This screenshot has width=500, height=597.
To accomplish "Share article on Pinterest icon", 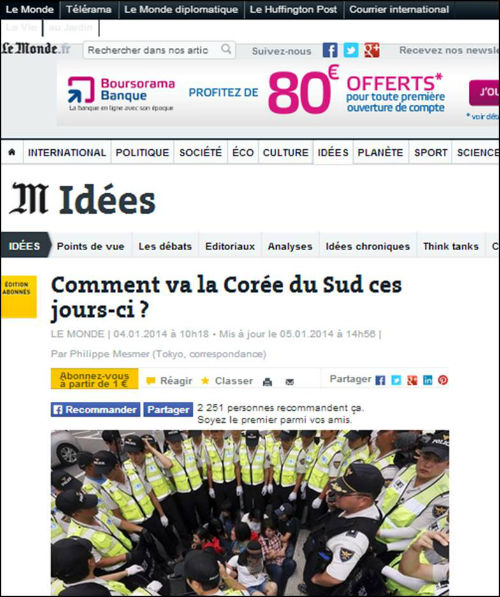I will [x=443, y=380].
